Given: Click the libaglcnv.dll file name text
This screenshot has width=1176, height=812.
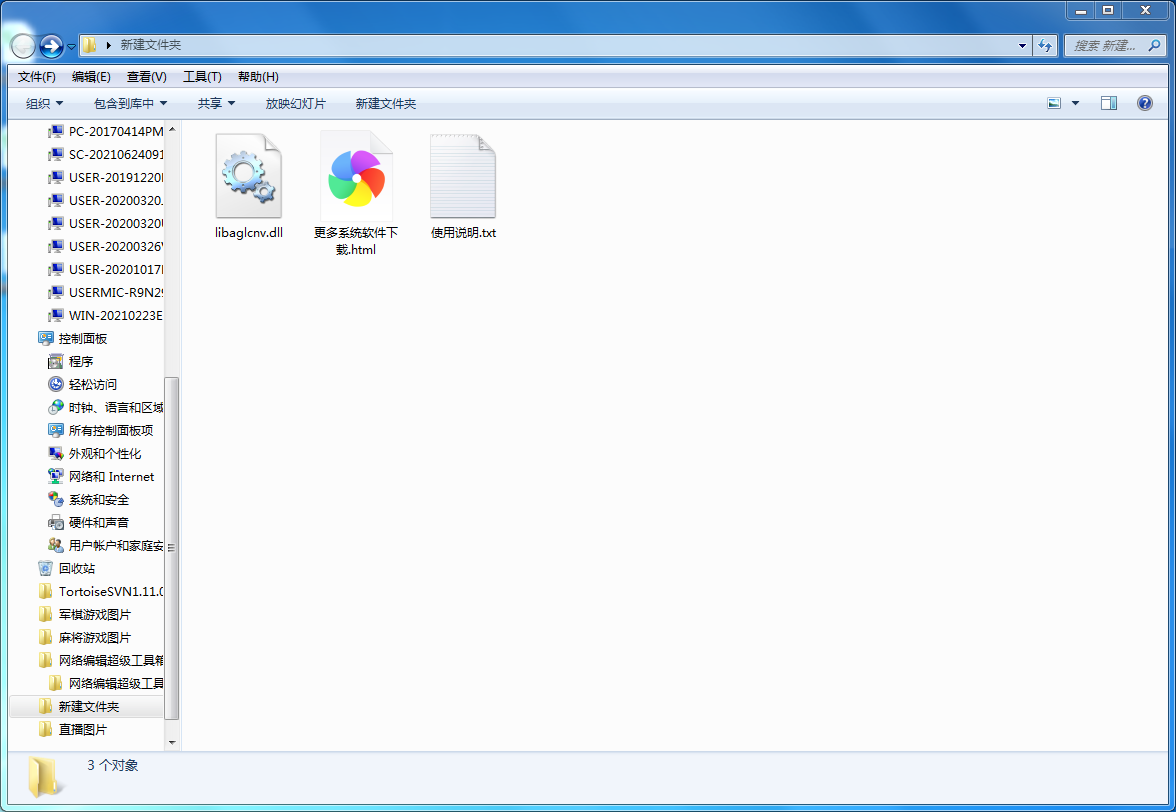Looking at the screenshot, I should pyautogui.click(x=249, y=232).
